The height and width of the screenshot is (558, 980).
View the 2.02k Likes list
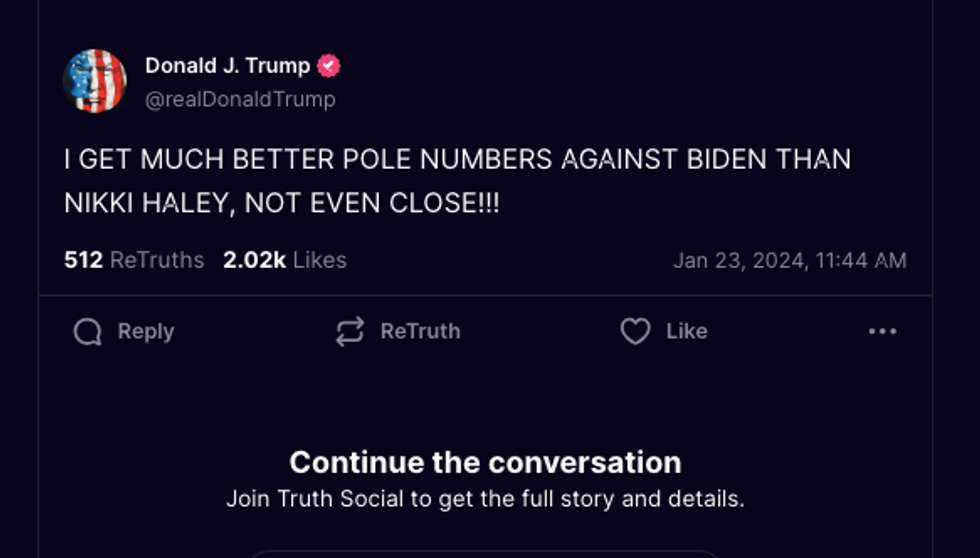pyautogui.click(x=285, y=260)
